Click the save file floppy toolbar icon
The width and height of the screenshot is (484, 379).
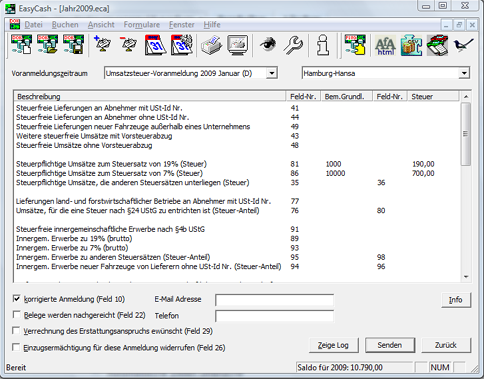click(x=73, y=45)
